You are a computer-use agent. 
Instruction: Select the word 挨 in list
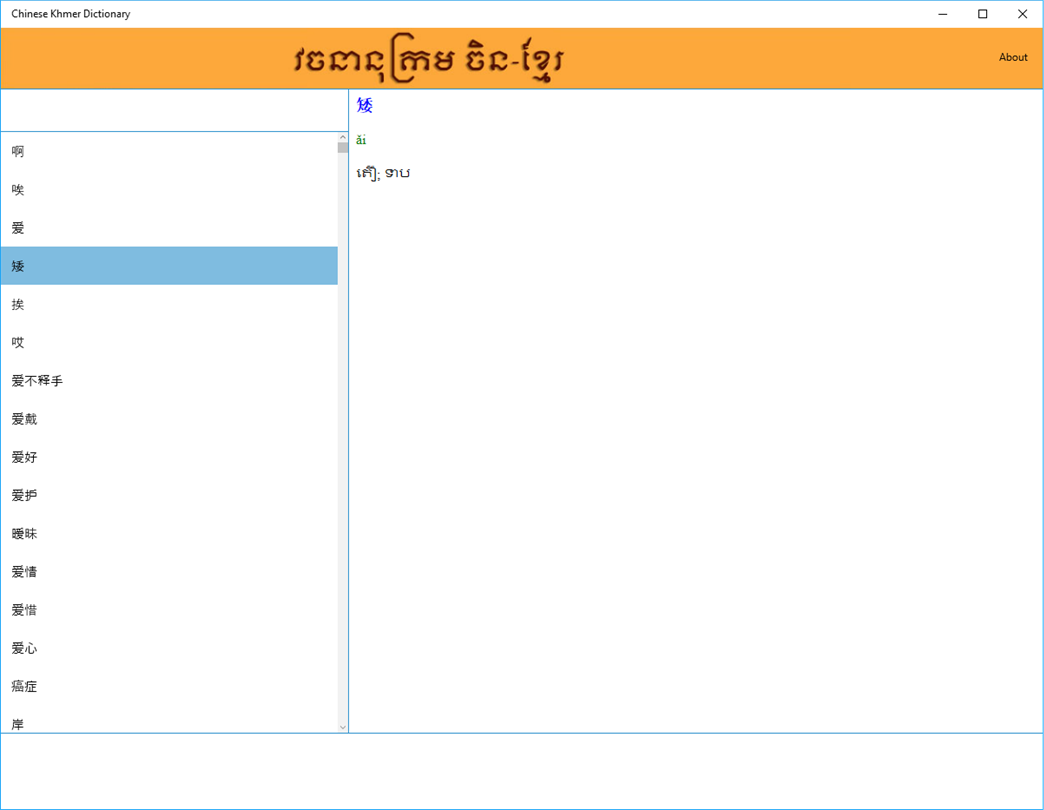click(169, 304)
